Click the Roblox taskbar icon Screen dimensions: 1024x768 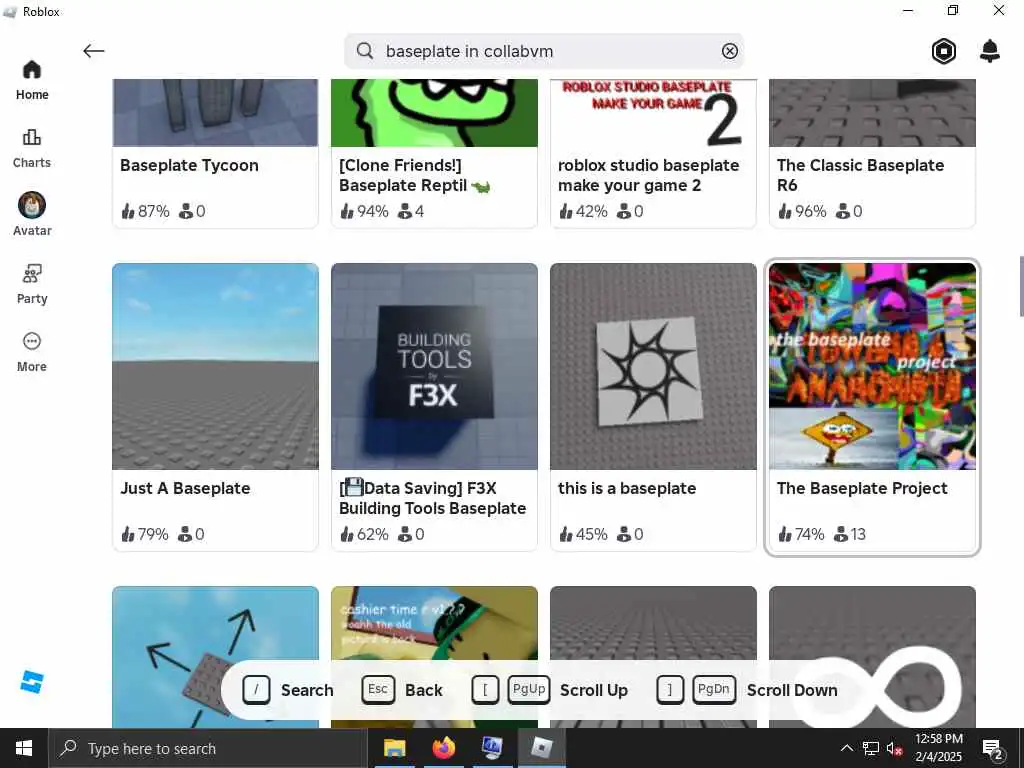[541, 748]
